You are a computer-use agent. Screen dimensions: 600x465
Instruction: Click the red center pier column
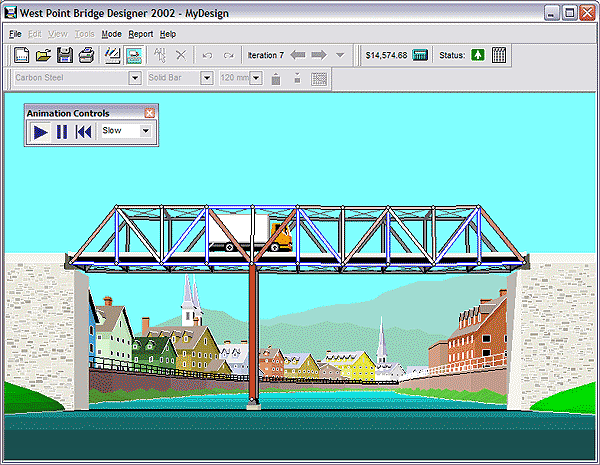pyautogui.click(x=253, y=333)
